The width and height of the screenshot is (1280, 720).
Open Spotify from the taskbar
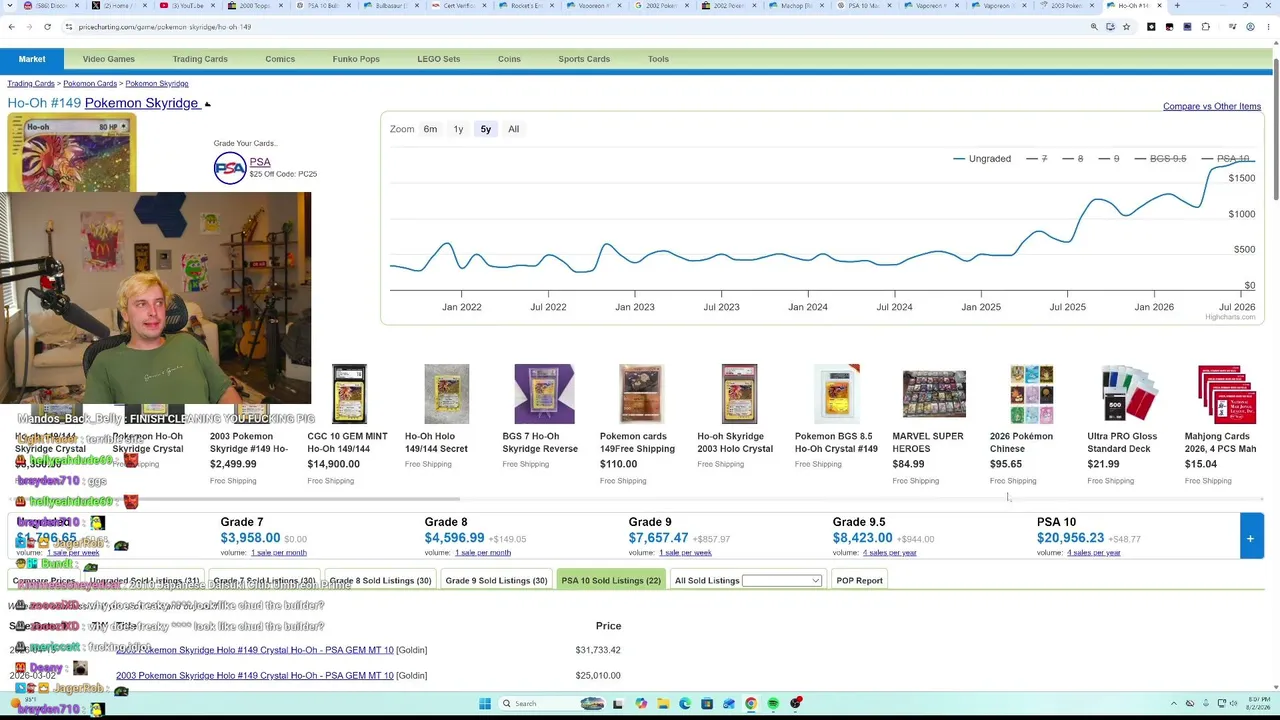coord(773,704)
